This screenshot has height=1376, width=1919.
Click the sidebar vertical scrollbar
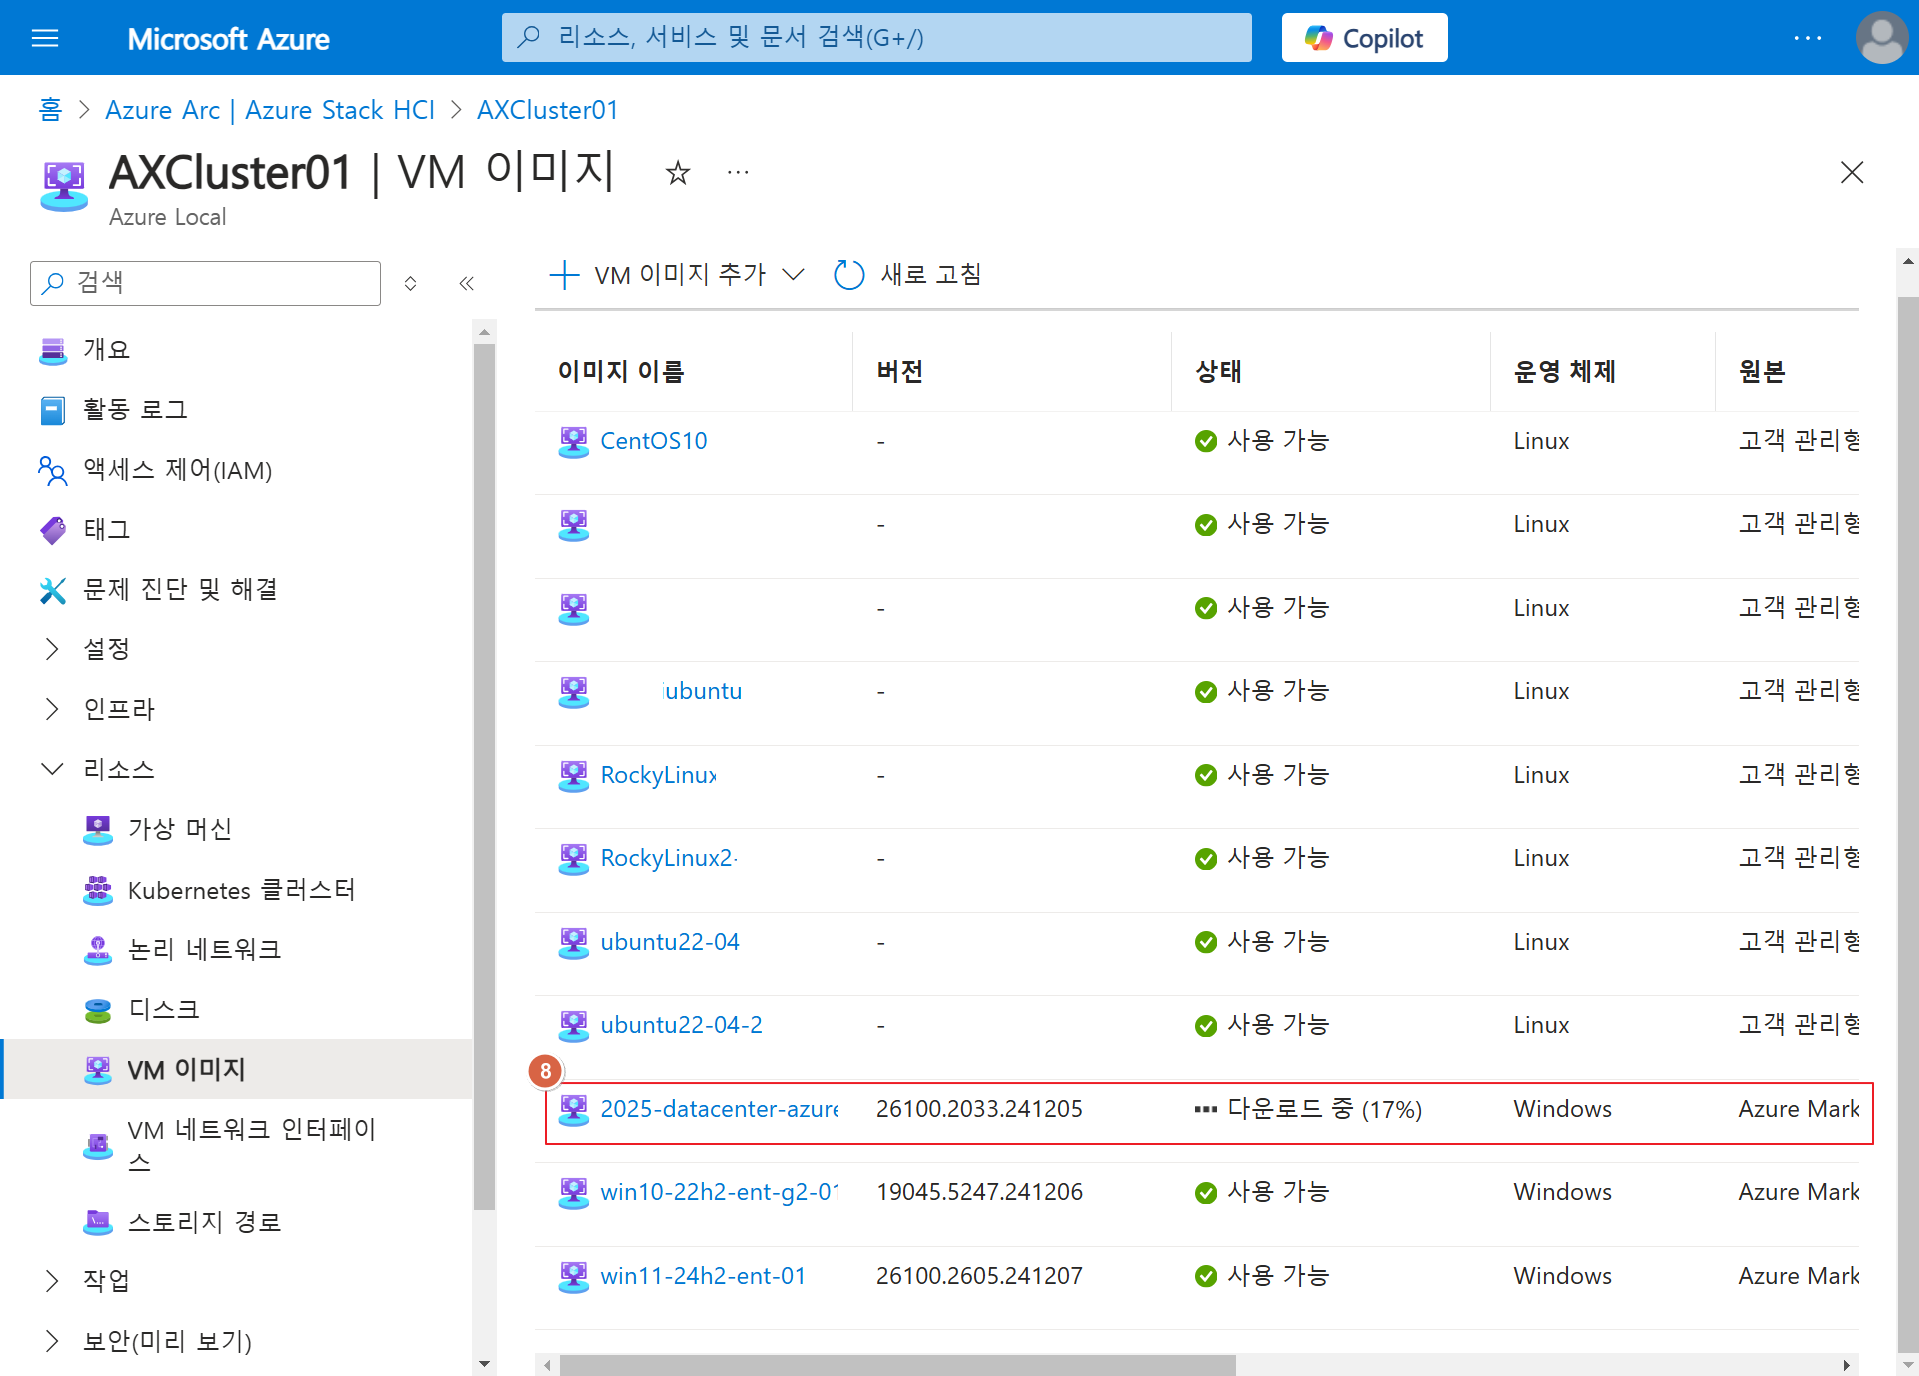[484, 776]
